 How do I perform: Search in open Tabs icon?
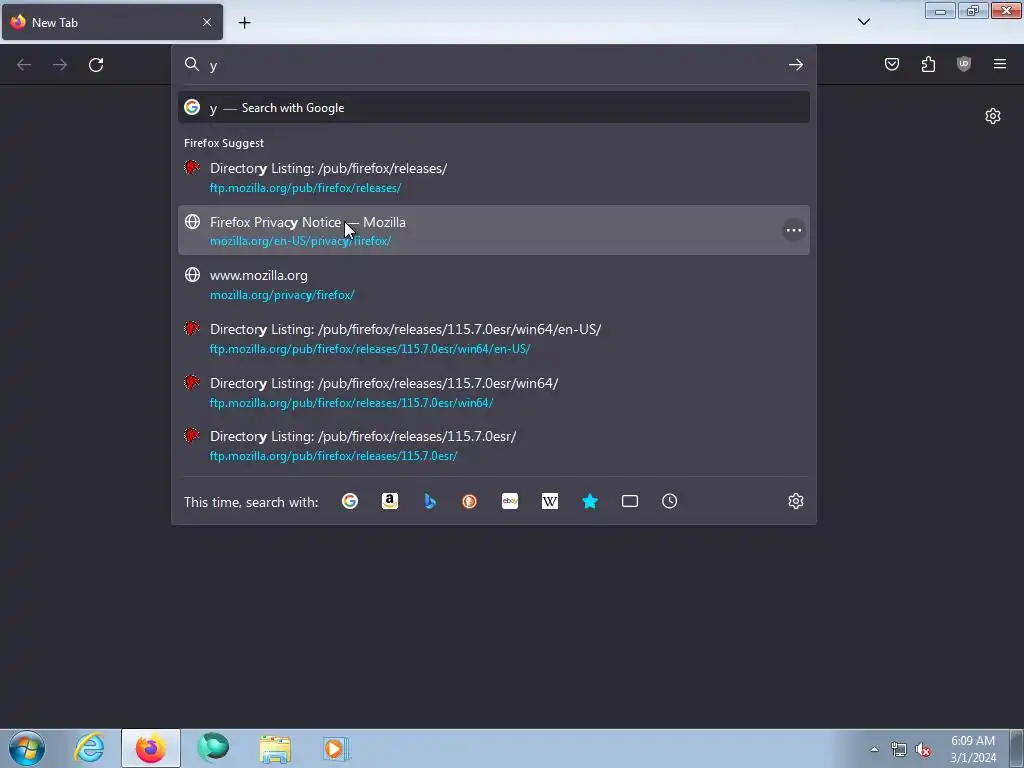point(630,501)
